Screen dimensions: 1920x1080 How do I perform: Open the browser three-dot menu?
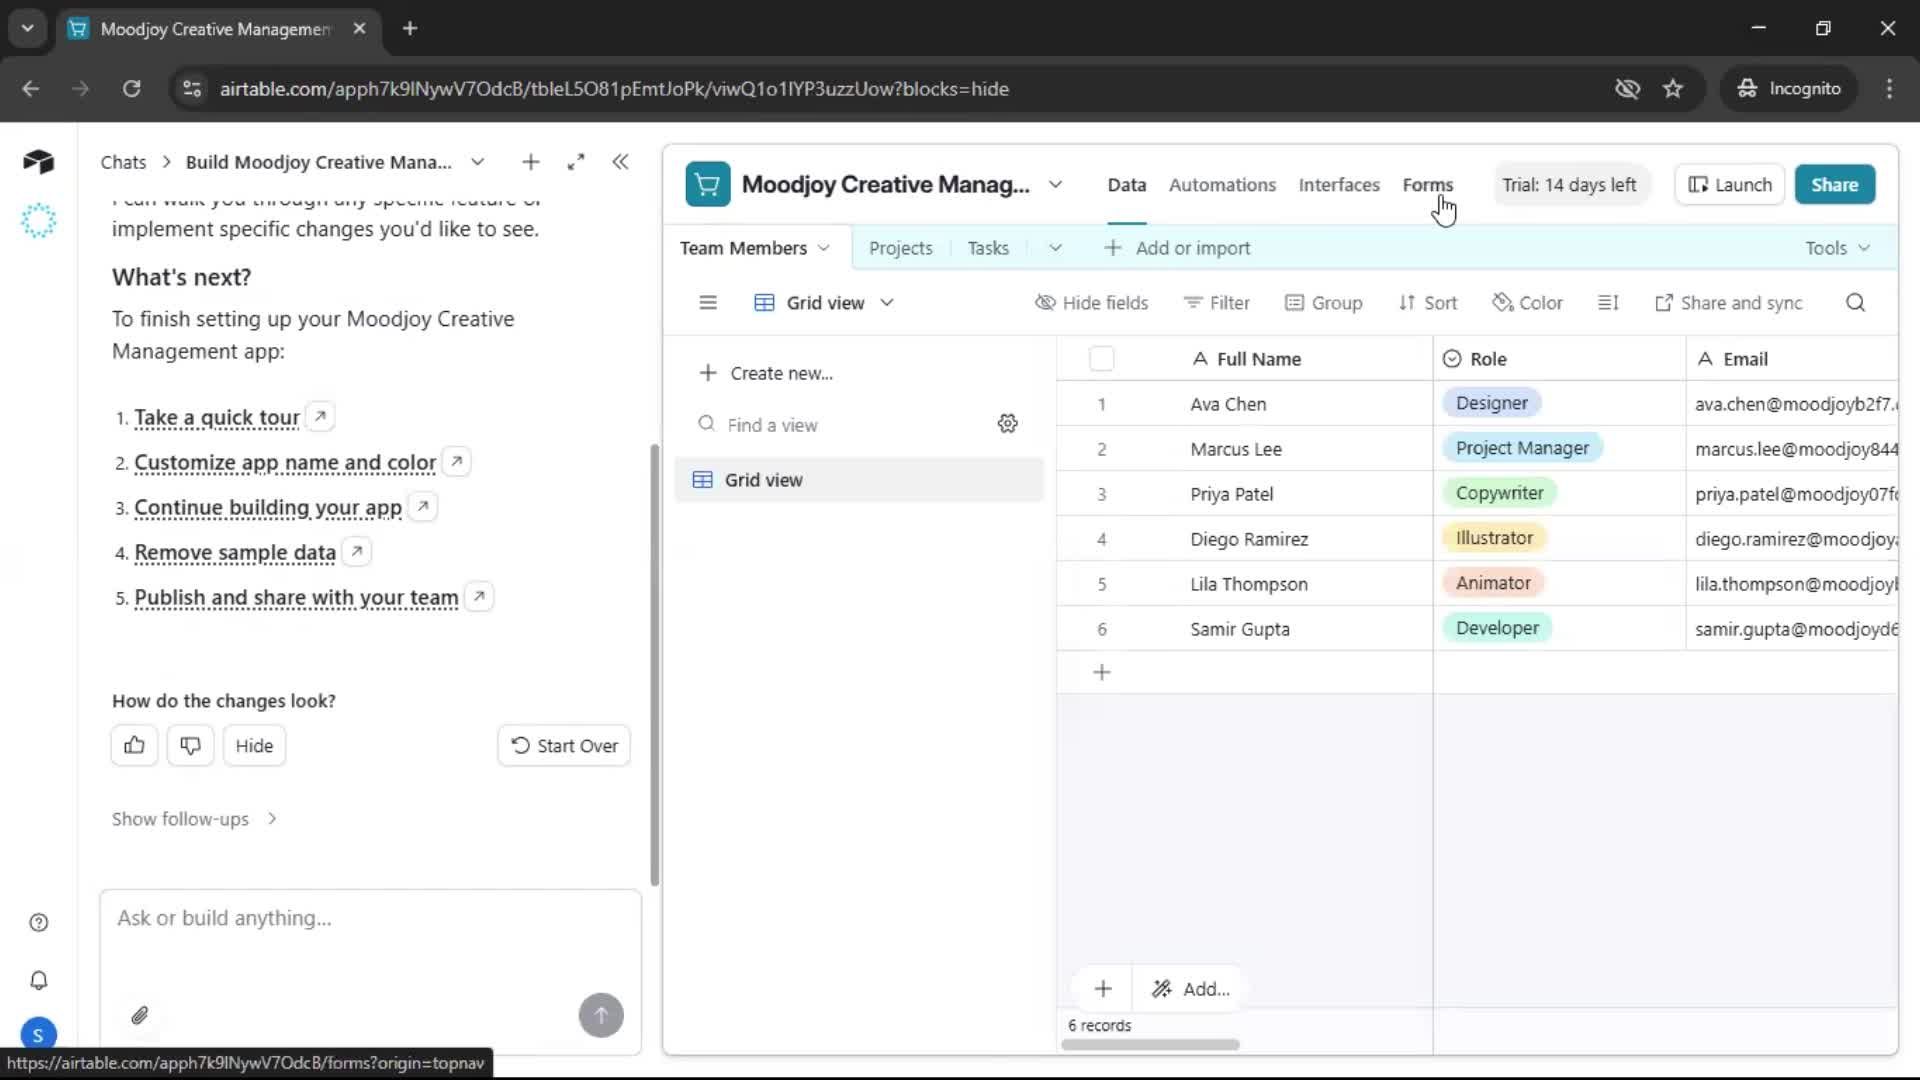coord(1889,89)
